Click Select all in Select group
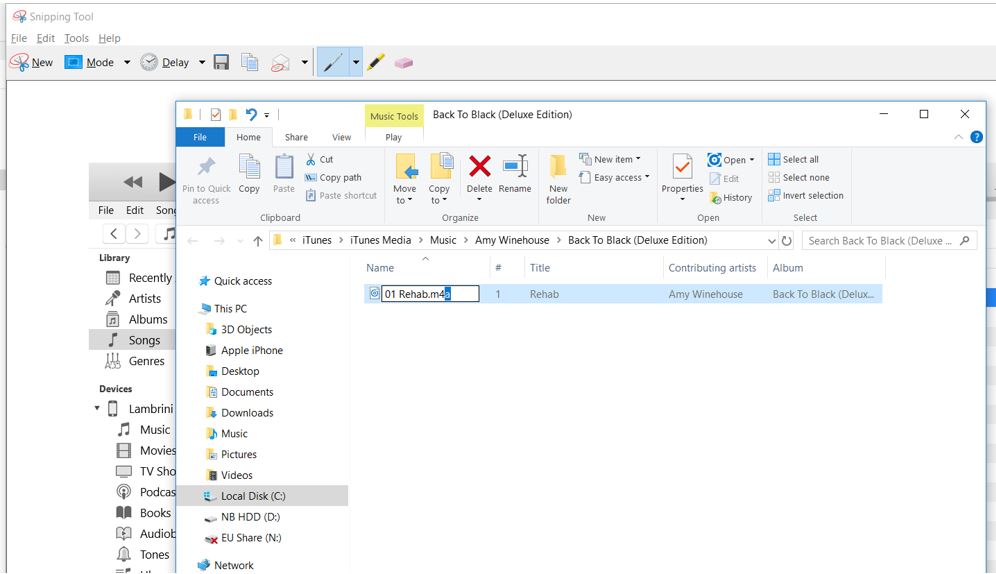996x574 pixels. 793,159
